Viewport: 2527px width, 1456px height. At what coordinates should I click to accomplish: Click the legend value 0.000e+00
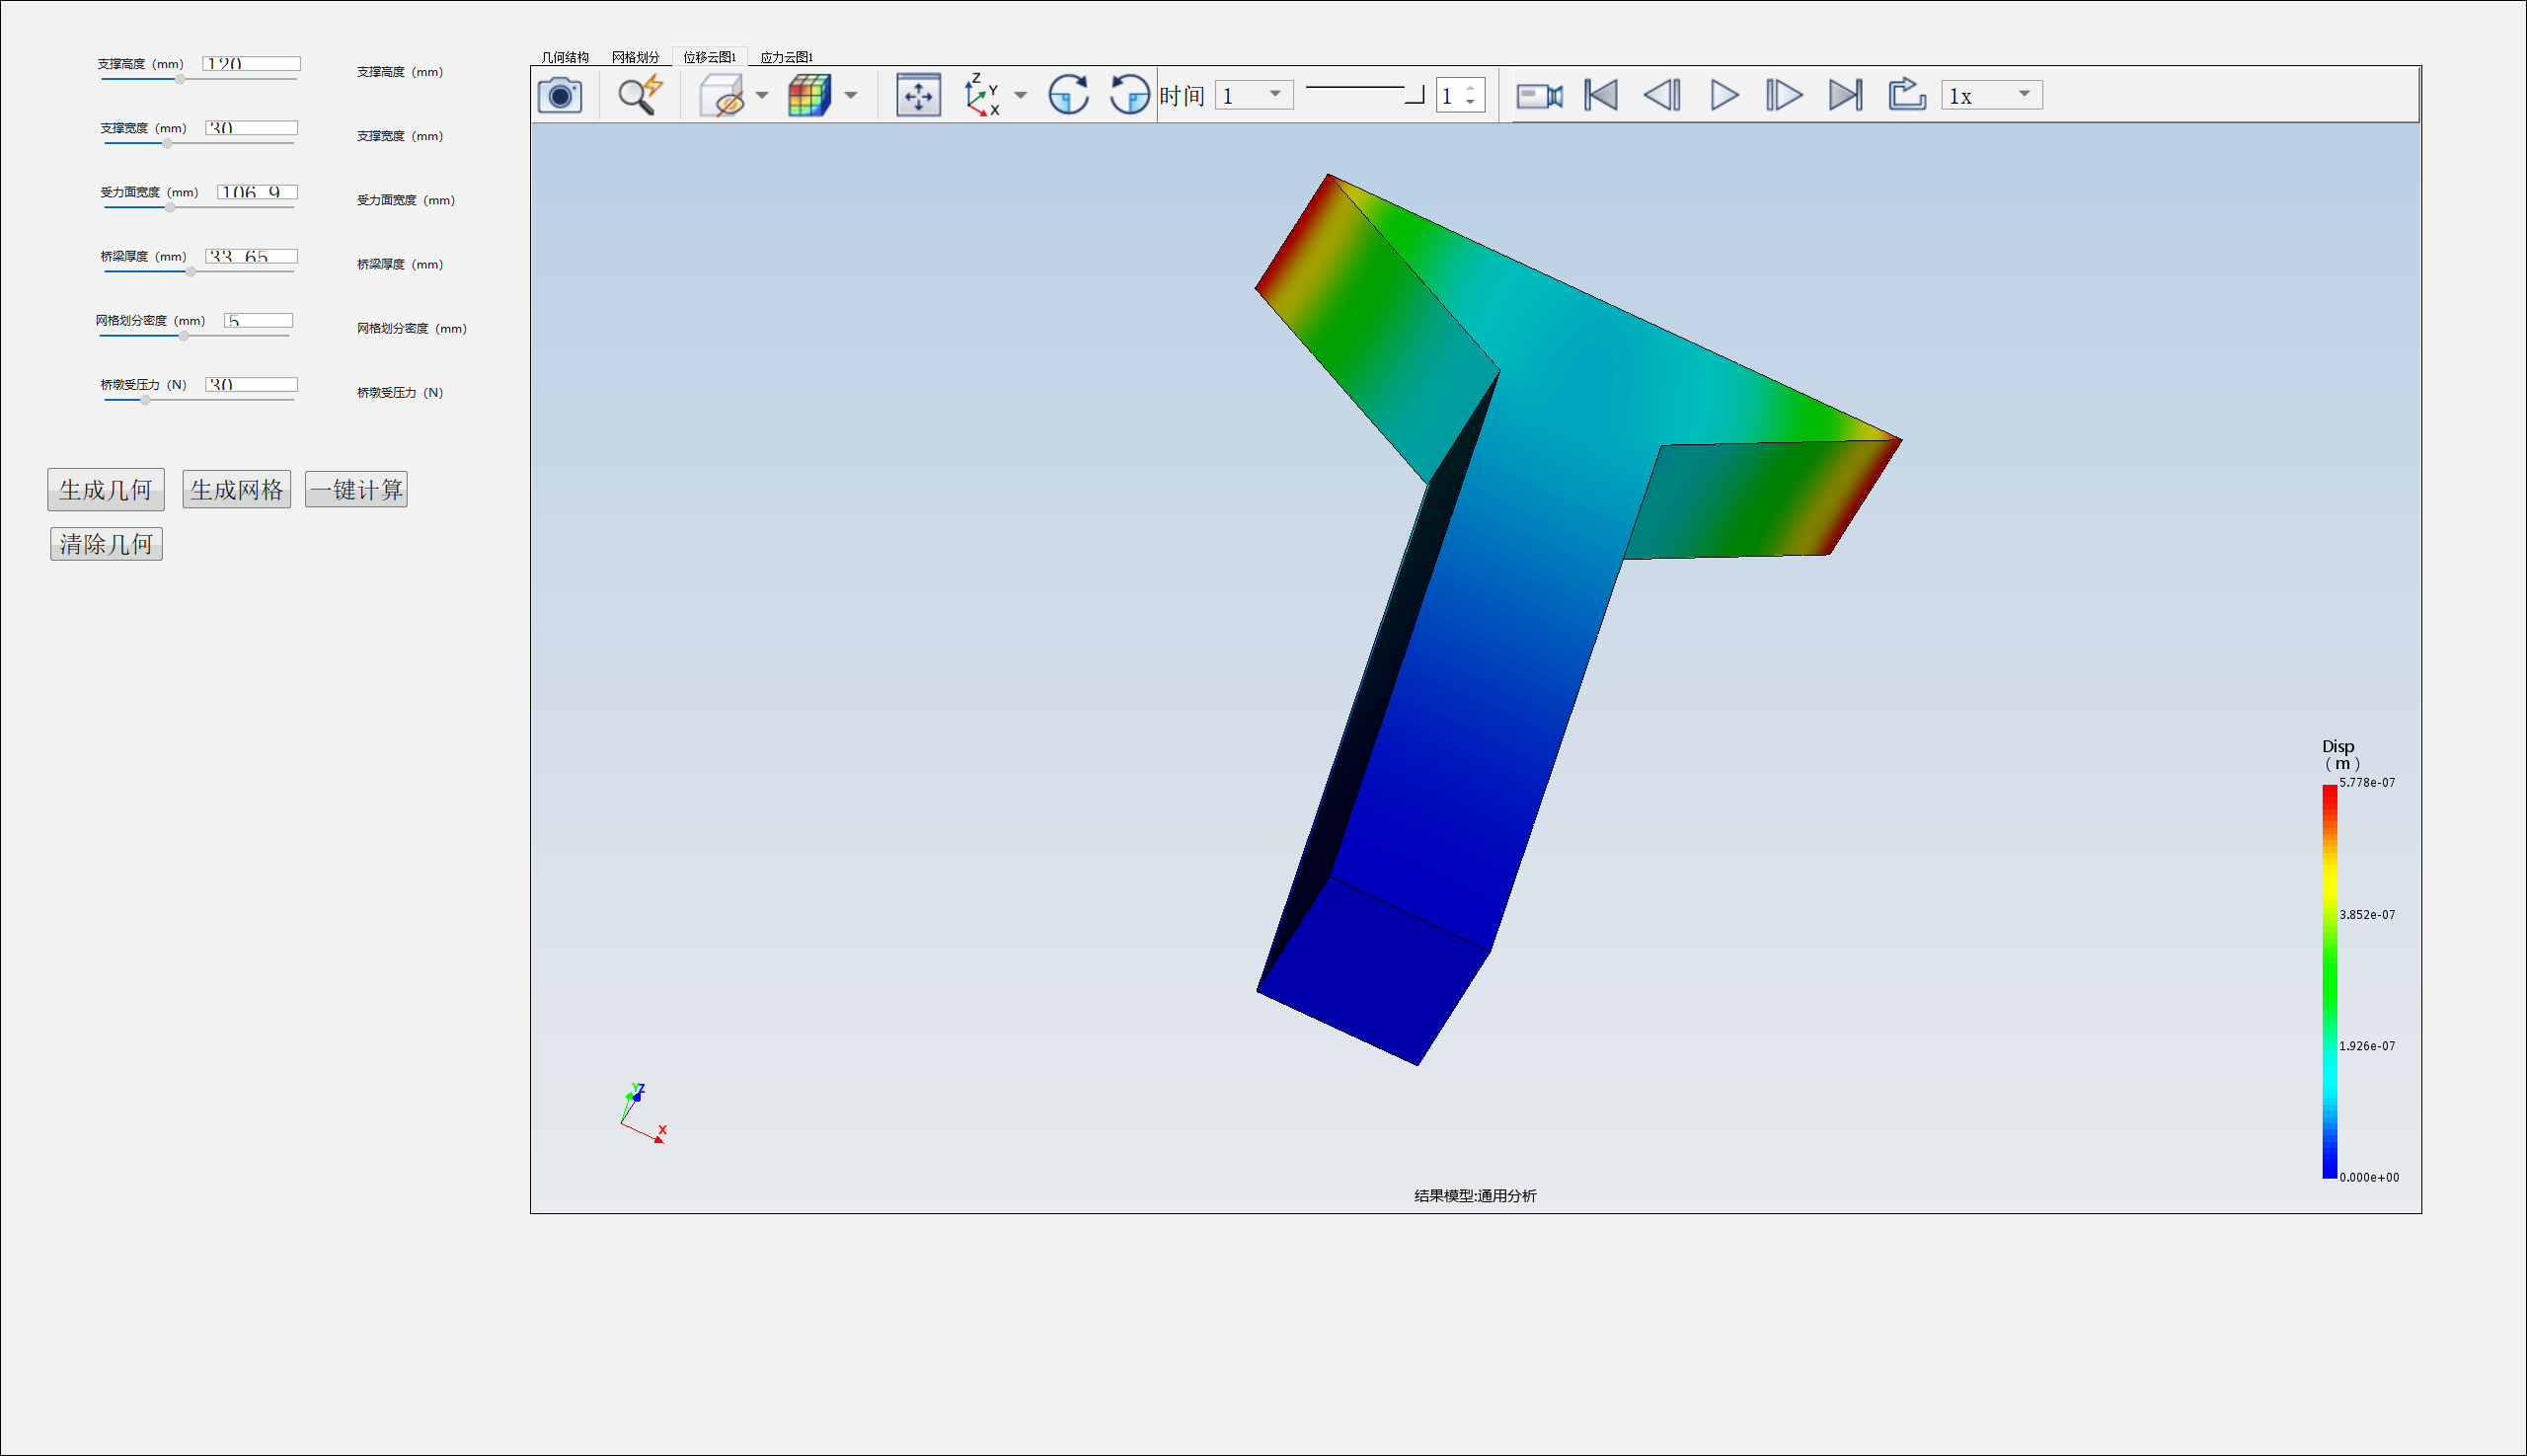(2369, 1177)
